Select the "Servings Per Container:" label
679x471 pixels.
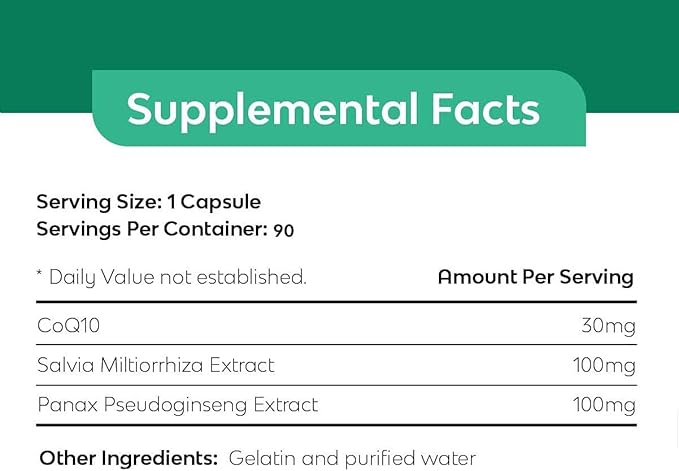[x=151, y=228]
